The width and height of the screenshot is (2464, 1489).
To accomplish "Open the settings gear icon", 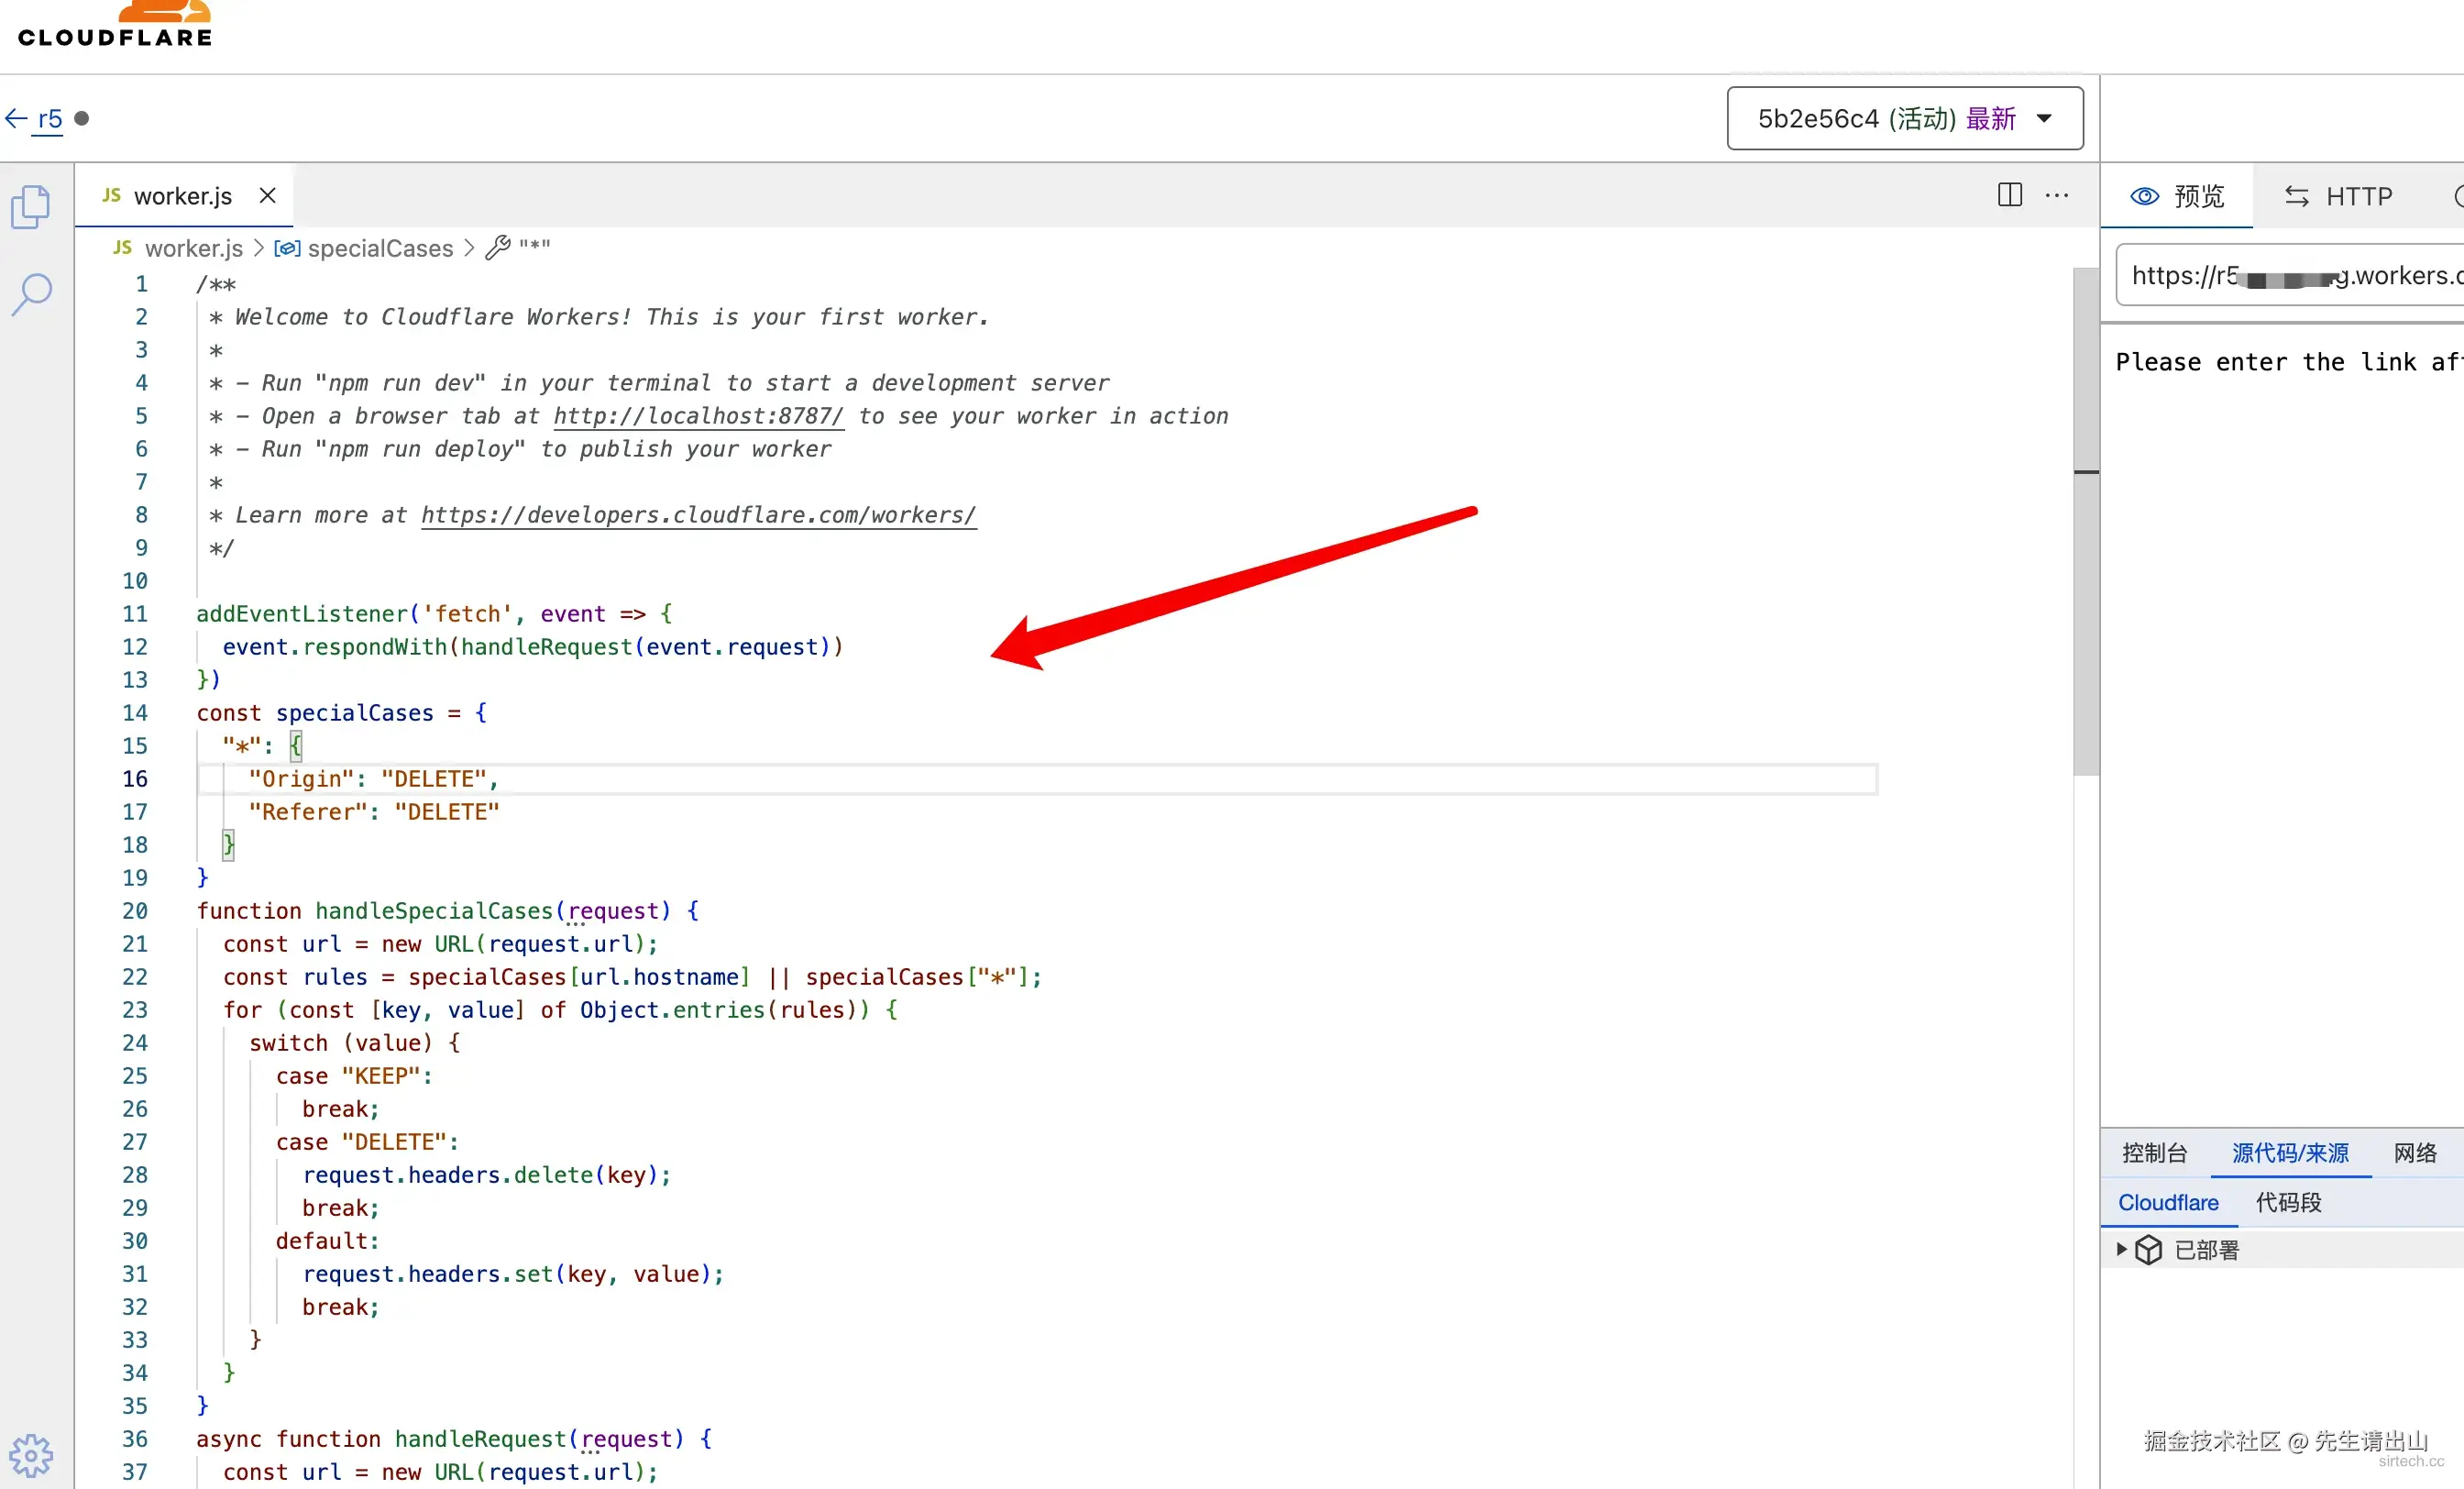I will [x=31, y=1455].
